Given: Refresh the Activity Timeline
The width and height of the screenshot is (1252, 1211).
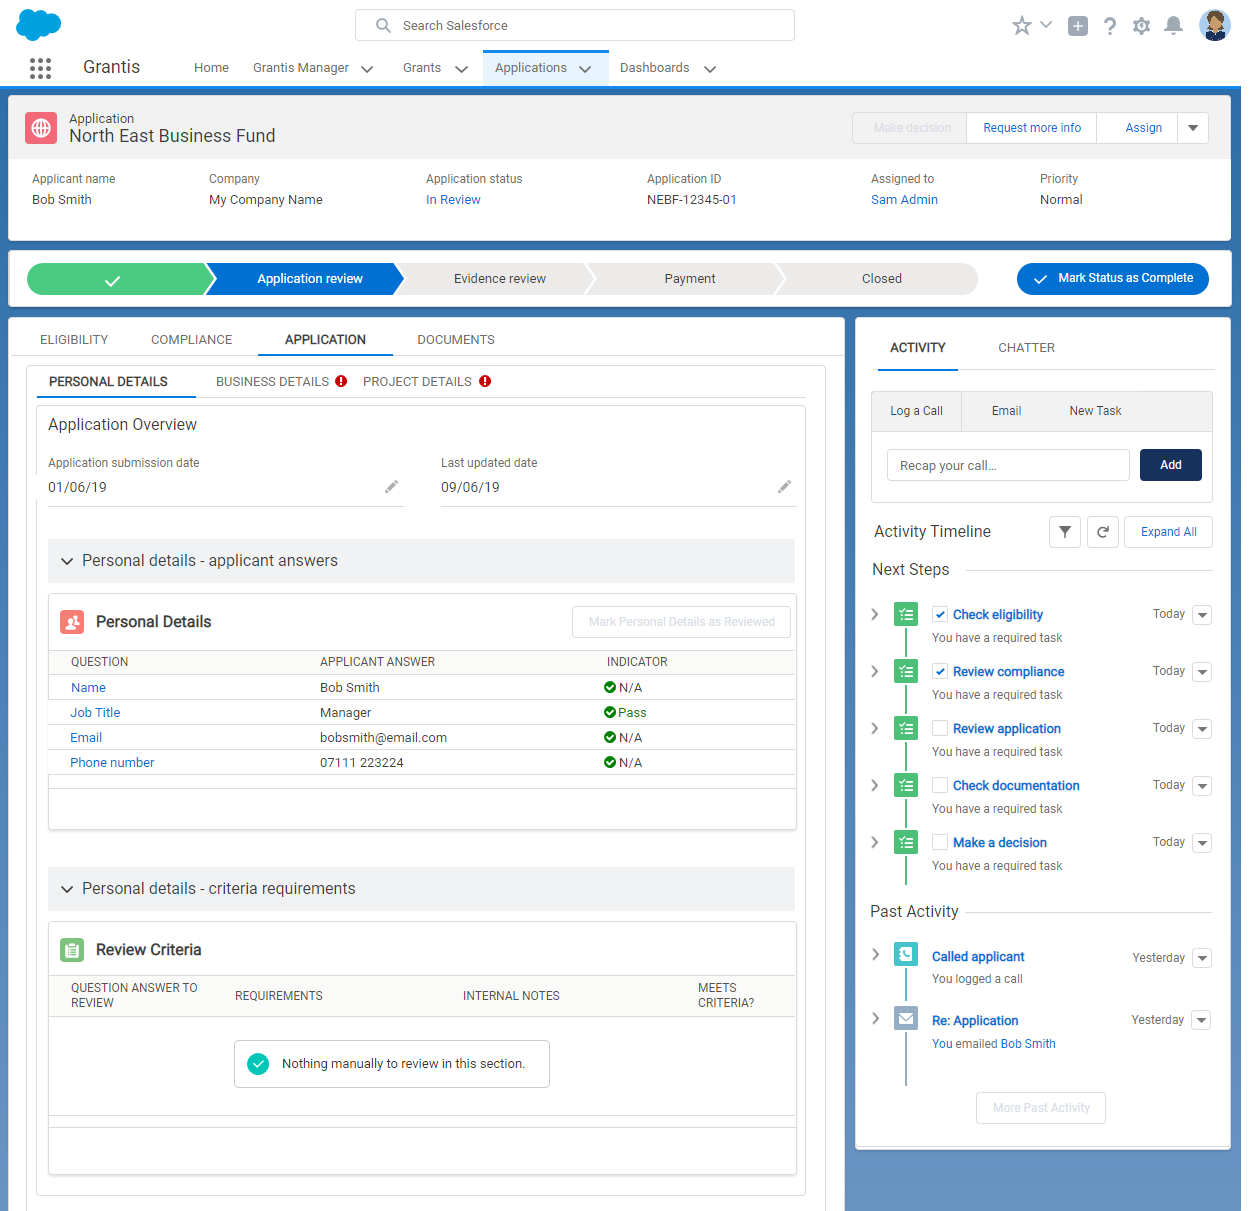Looking at the screenshot, I should click(x=1102, y=532).
